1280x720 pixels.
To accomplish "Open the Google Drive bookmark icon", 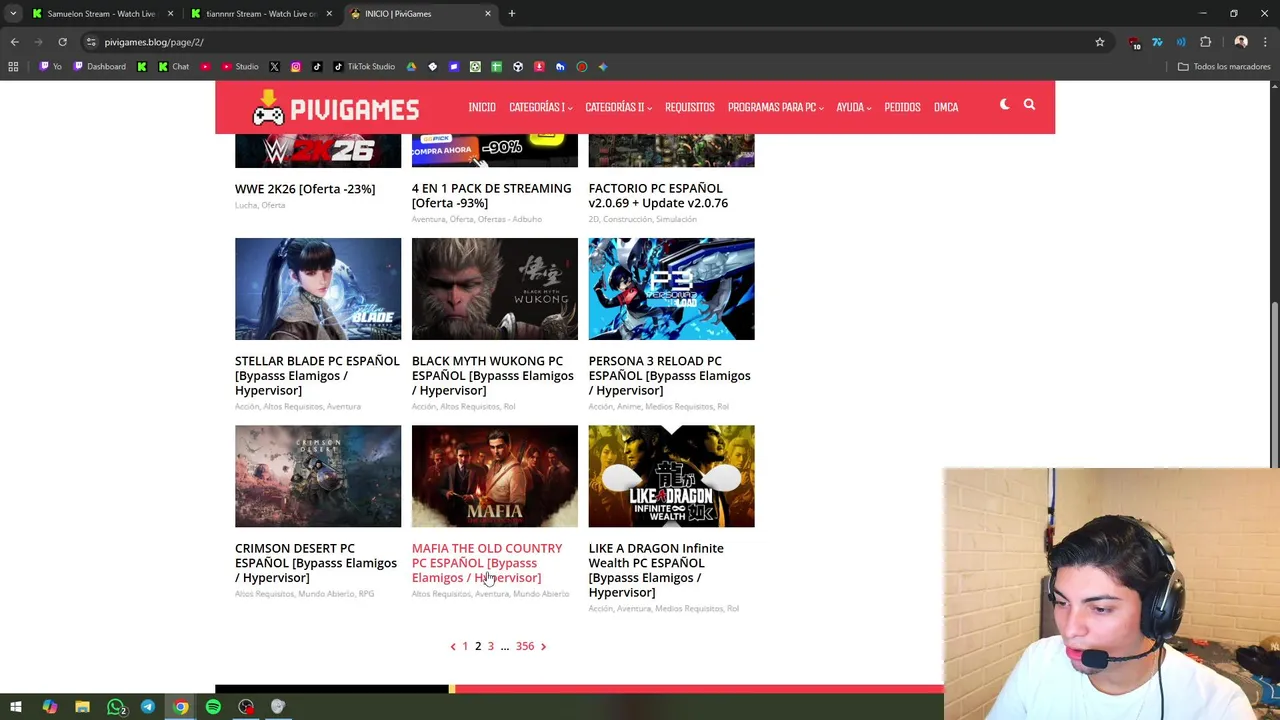I will 411,67.
